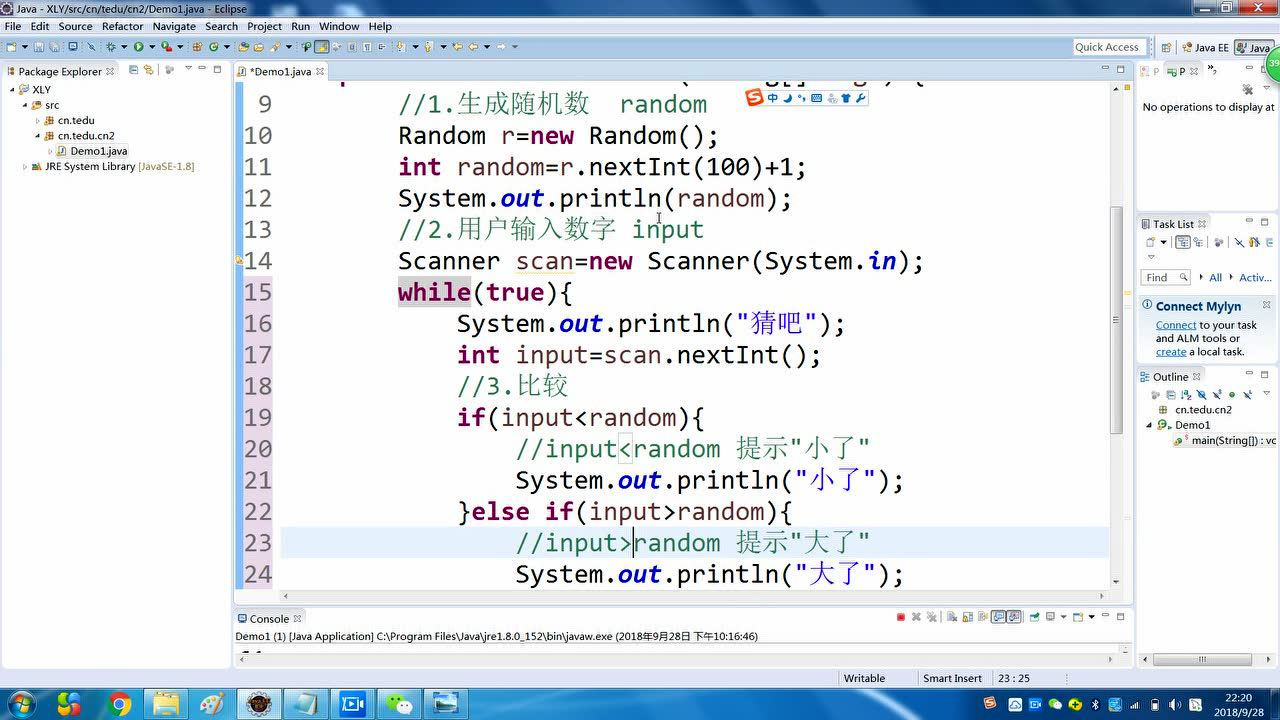1280x720 pixels.
Task: Switch to the Java perspective
Action: pos(1253,47)
